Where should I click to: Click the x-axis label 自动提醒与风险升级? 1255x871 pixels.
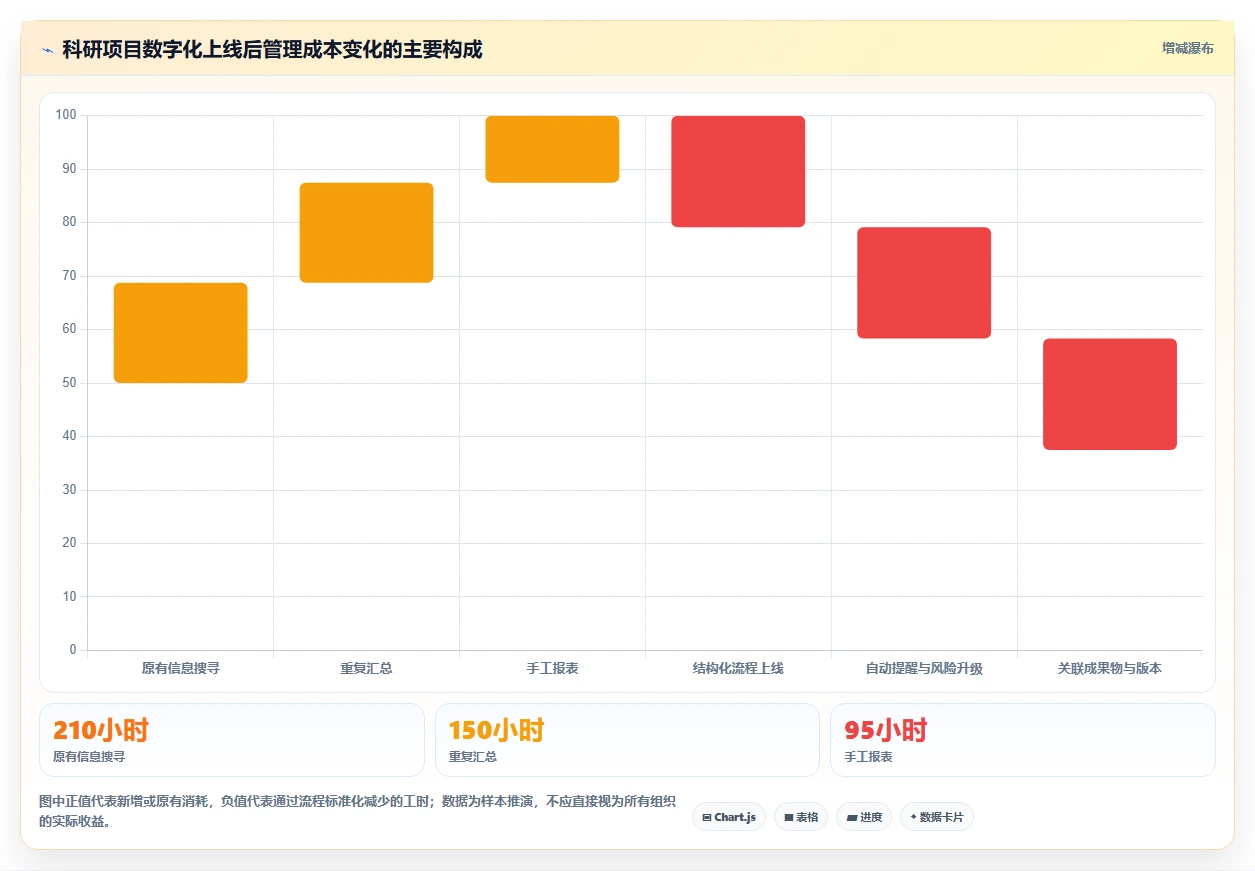[924, 668]
